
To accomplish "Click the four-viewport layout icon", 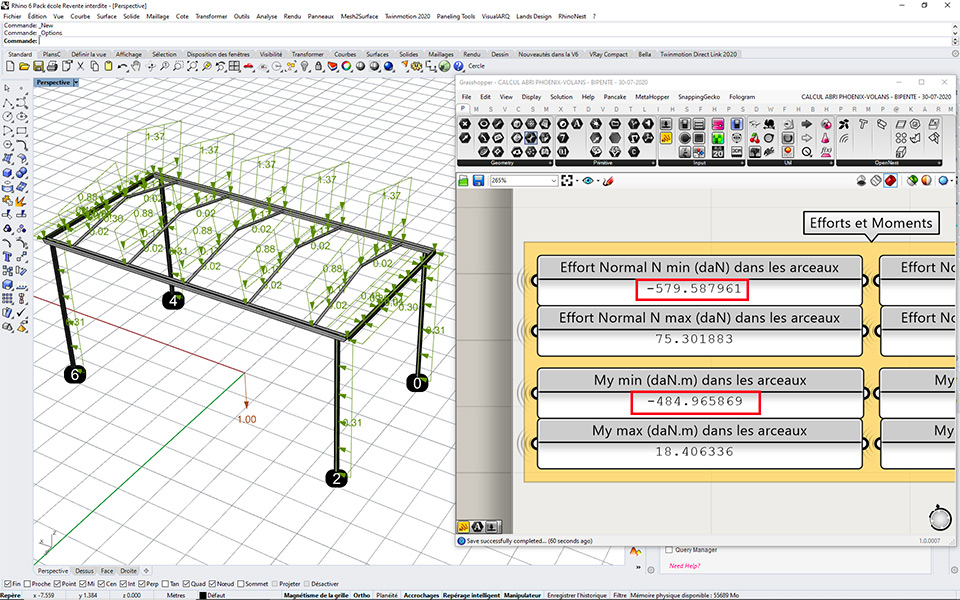I will (234, 66).
